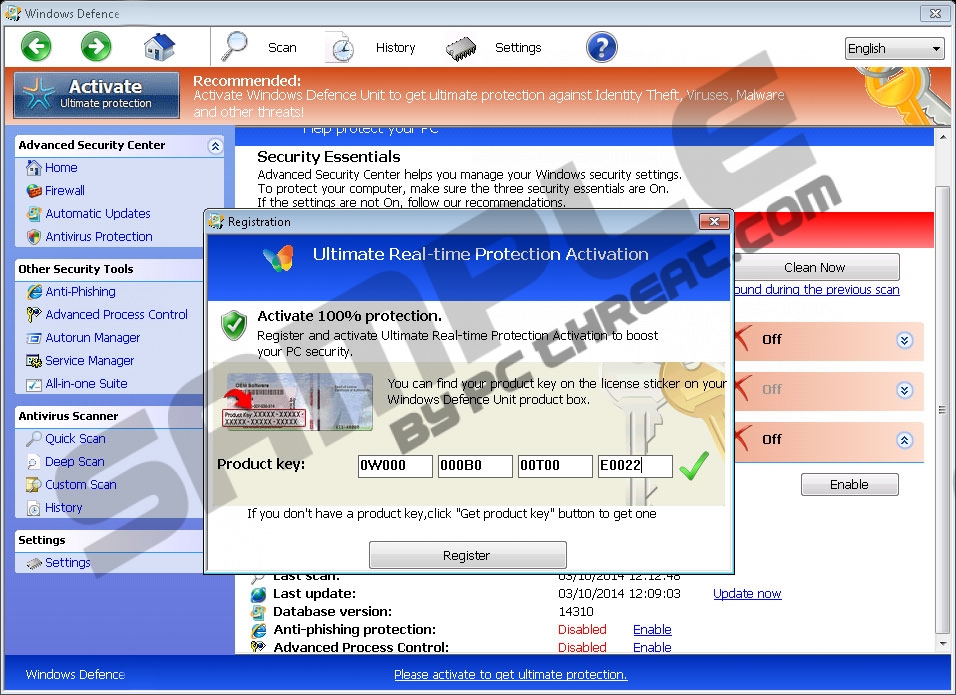The height and width of the screenshot is (695, 956).
Task: Collapse the third Off security row chevron
Action: [x=905, y=440]
